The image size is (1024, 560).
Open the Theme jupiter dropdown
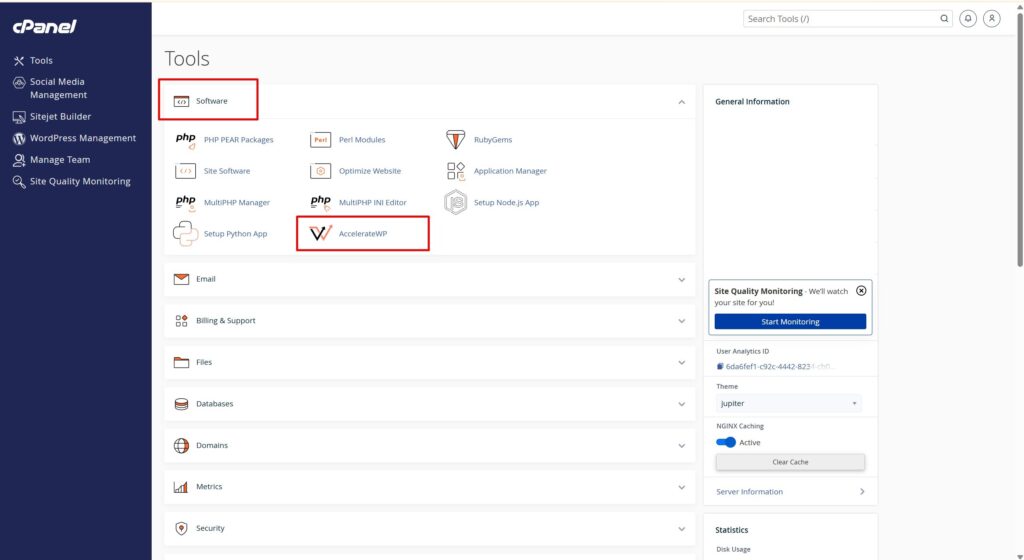pyautogui.click(x=789, y=403)
